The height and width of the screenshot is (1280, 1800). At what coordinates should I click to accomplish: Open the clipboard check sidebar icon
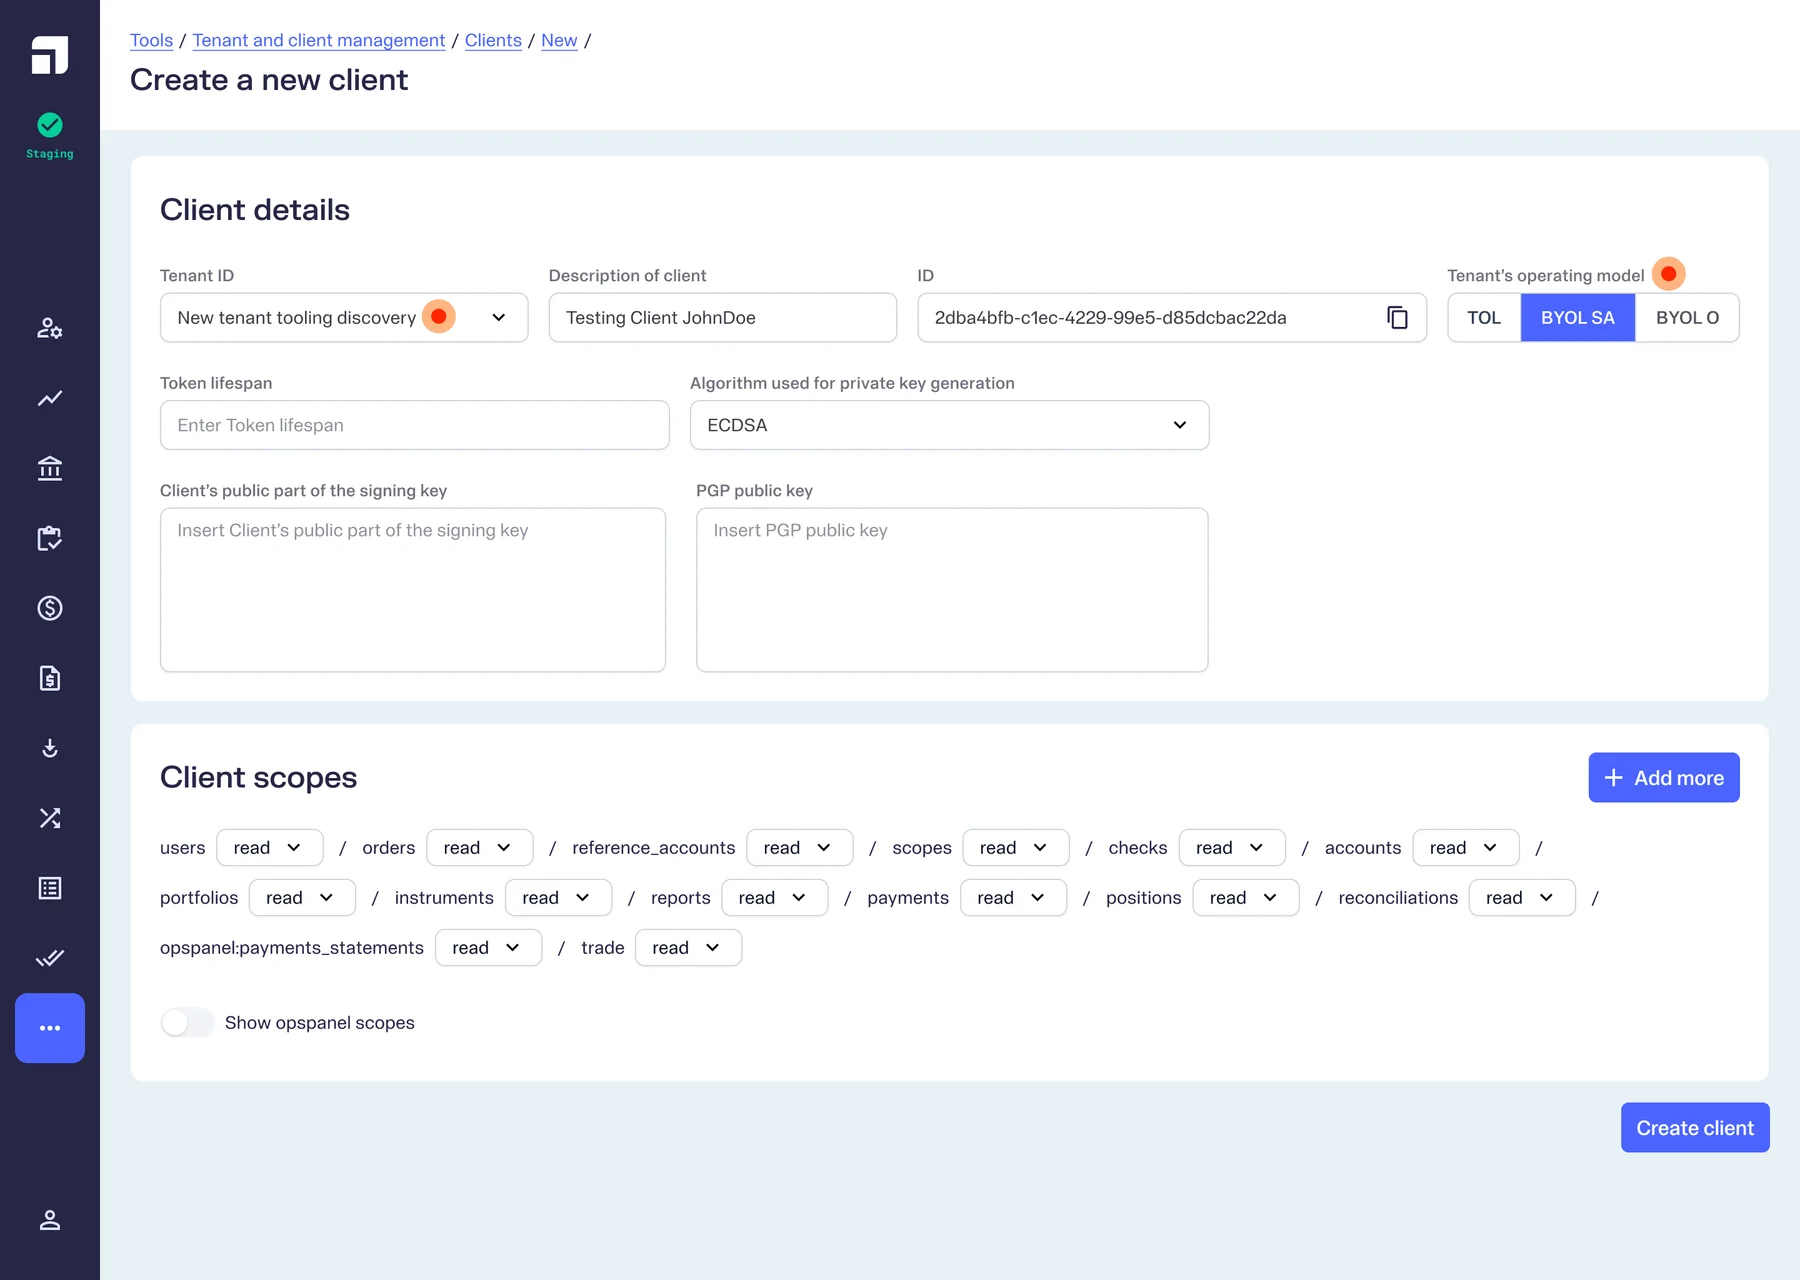click(50, 538)
